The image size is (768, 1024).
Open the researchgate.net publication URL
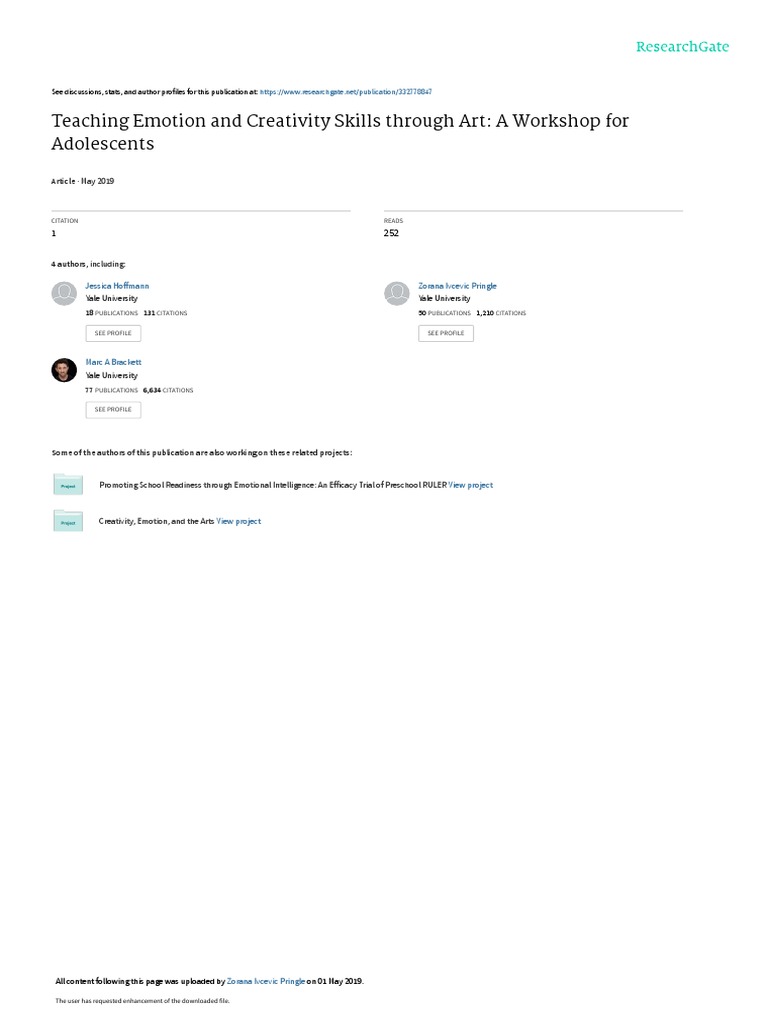(x=346, y=91)
